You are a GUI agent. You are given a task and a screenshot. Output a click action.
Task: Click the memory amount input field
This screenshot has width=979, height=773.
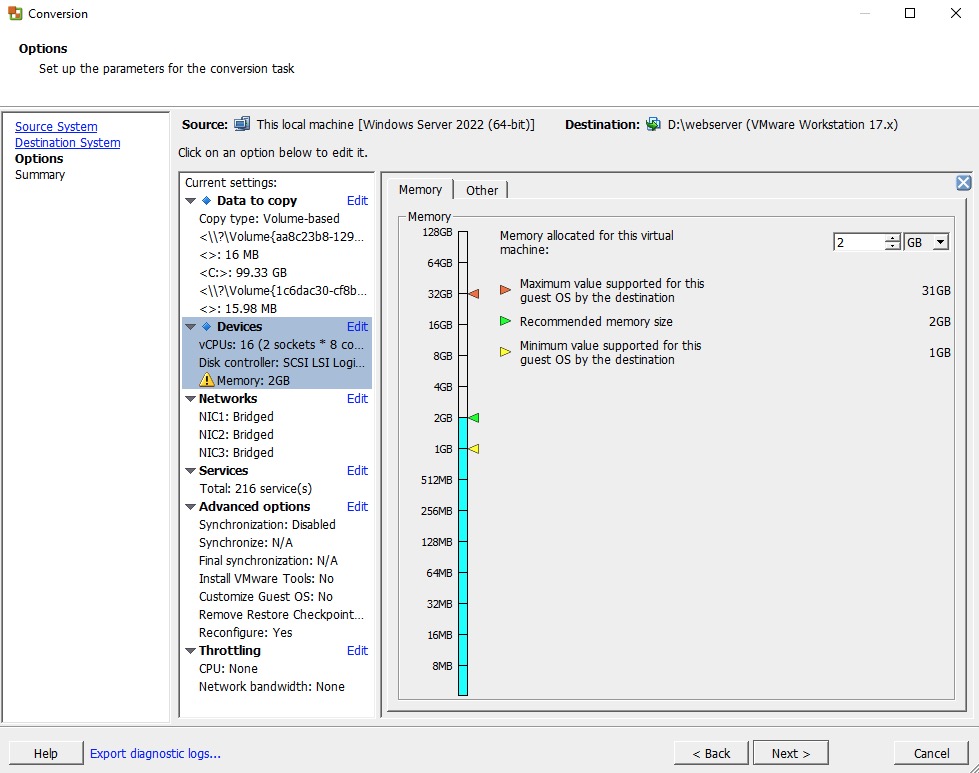point(859,242)
